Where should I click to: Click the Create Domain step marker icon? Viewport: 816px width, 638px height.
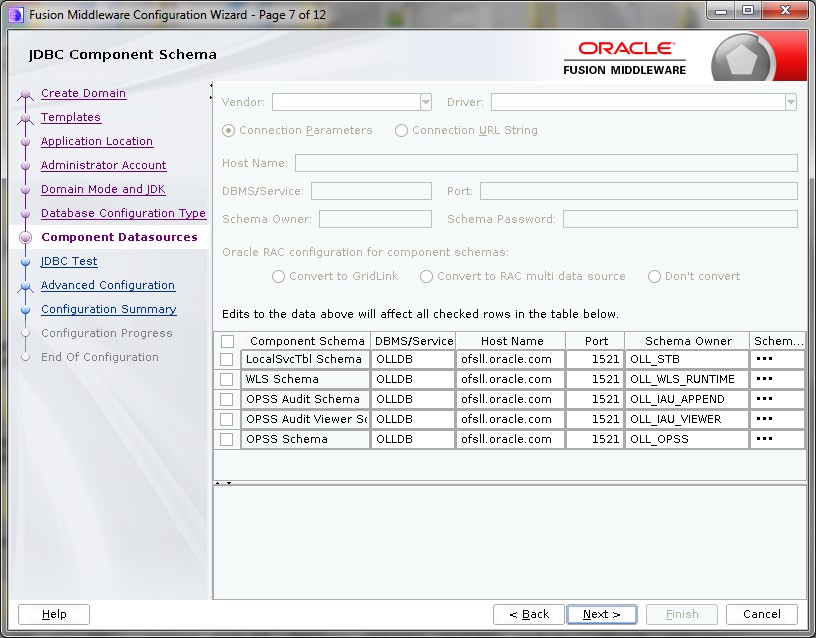point(26,95)
